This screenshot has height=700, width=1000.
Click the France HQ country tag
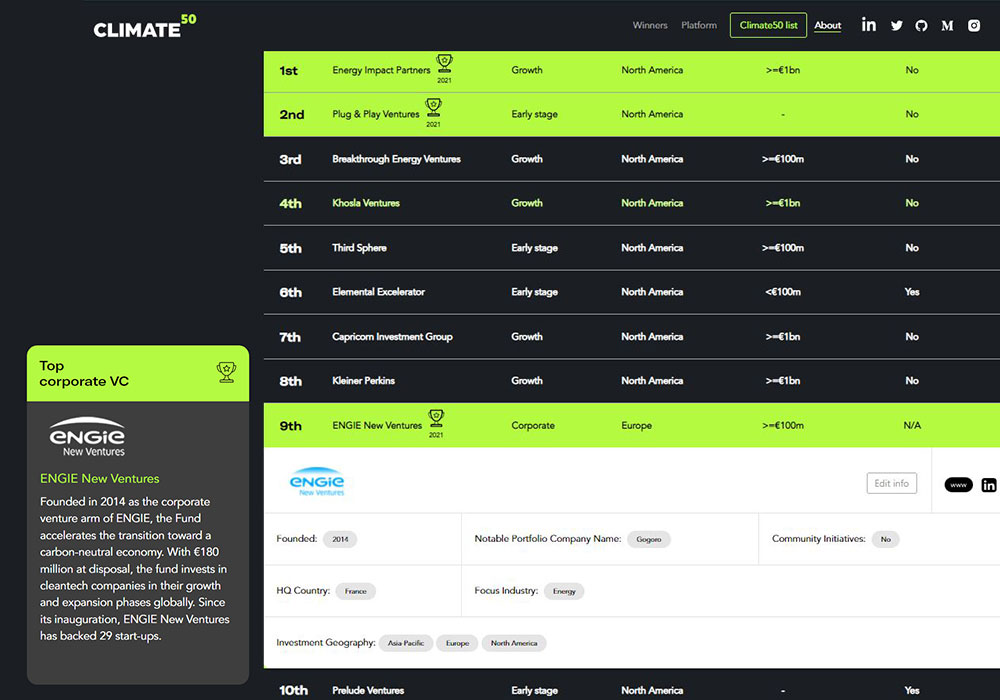[356, 591]
